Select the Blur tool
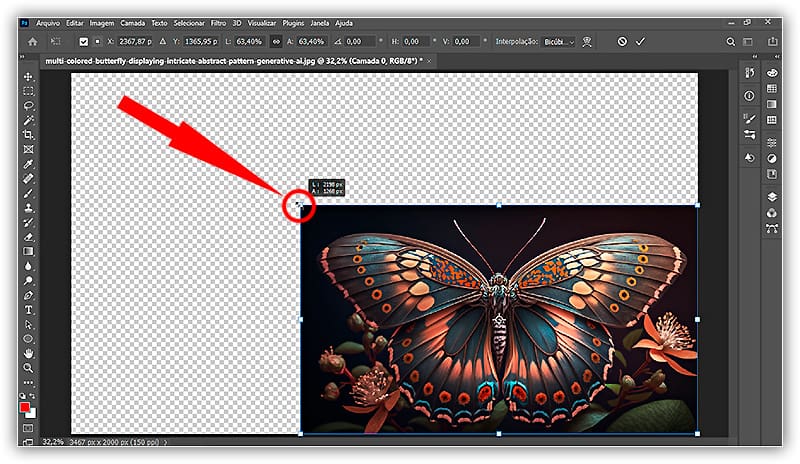Screen dimensions: 800x464 coord(29,266)
